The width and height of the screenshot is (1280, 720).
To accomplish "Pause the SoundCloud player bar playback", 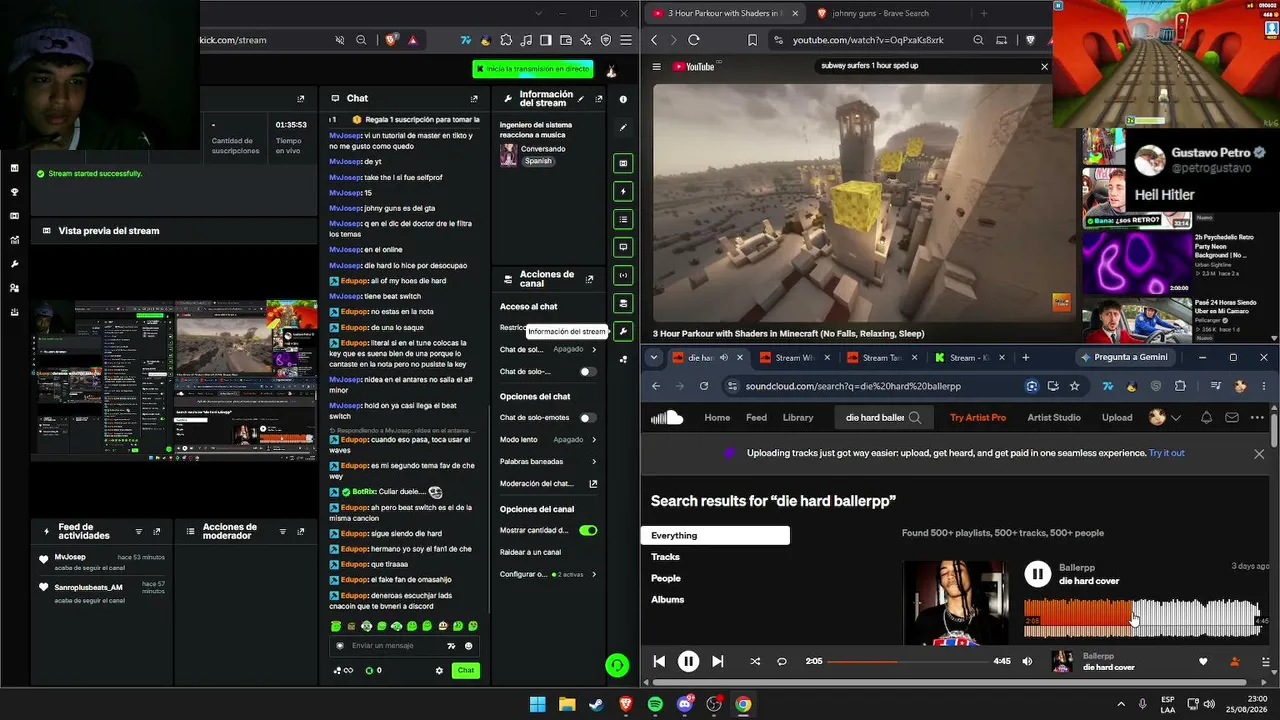I will [x=688, y=661].
